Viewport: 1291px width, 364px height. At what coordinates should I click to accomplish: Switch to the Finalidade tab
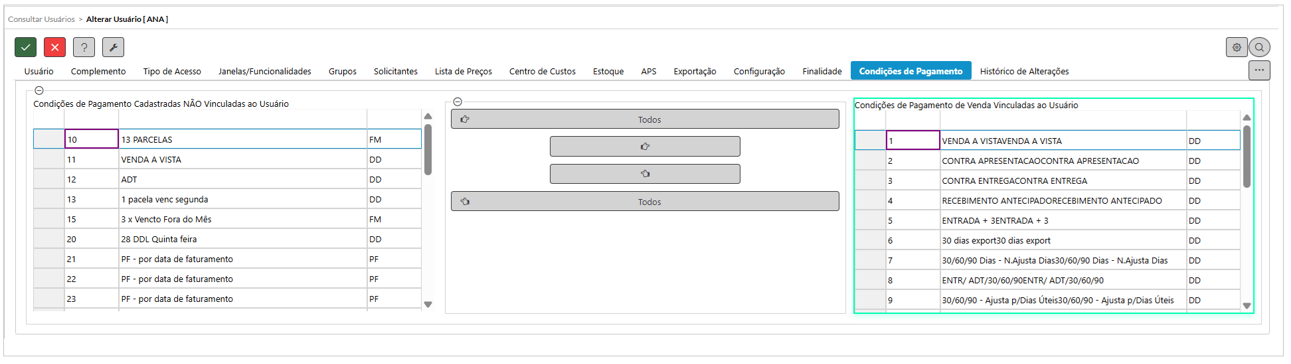point(822,71)
